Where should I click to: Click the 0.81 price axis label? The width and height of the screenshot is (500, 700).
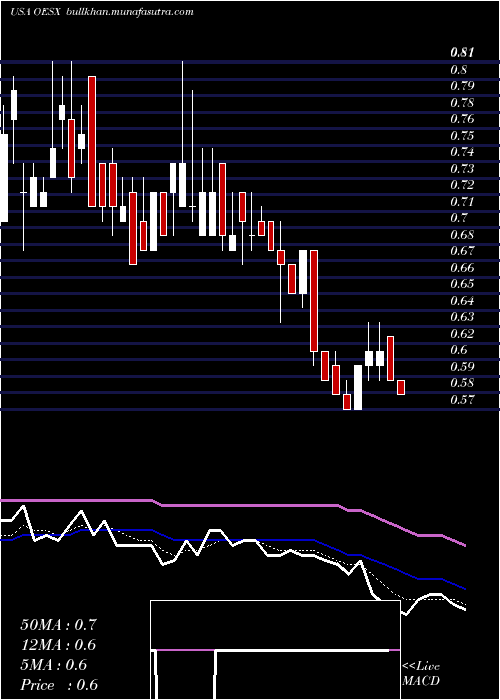(462, 53)
